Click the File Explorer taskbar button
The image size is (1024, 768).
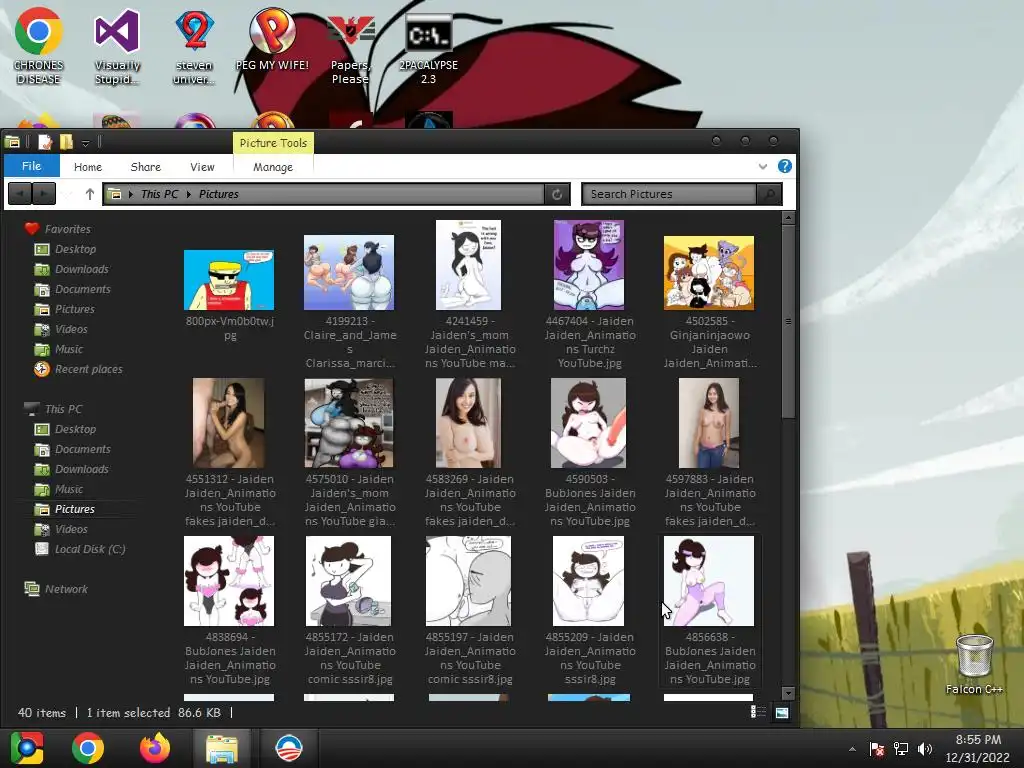(x=222, y=748)
